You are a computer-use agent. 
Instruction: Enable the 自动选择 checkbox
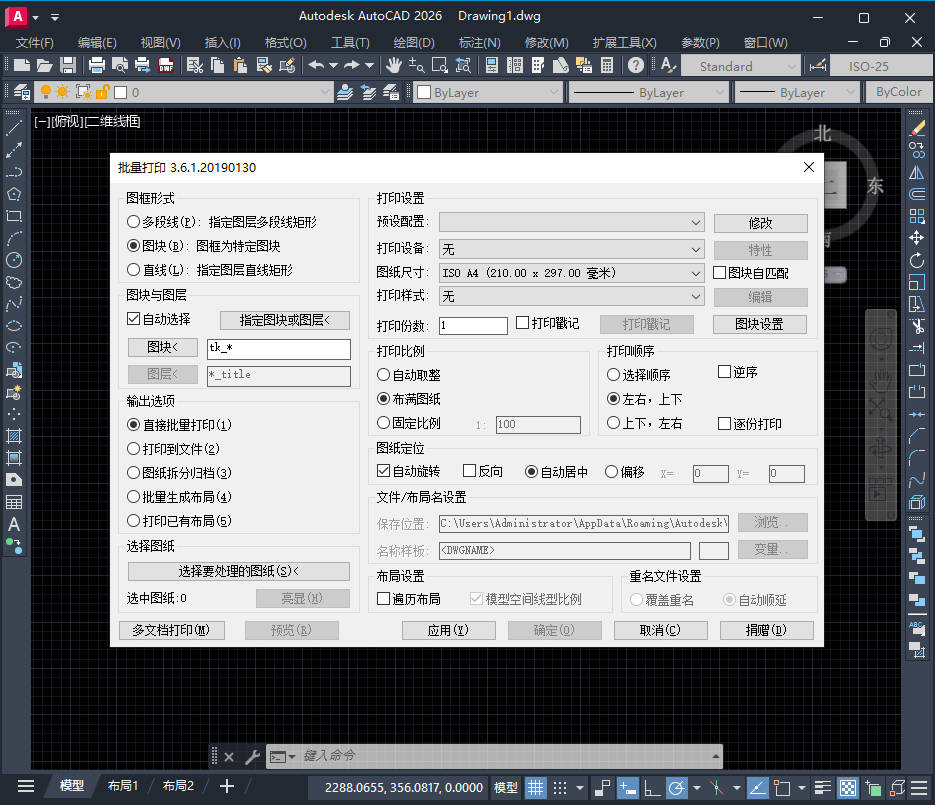(134, 320)
